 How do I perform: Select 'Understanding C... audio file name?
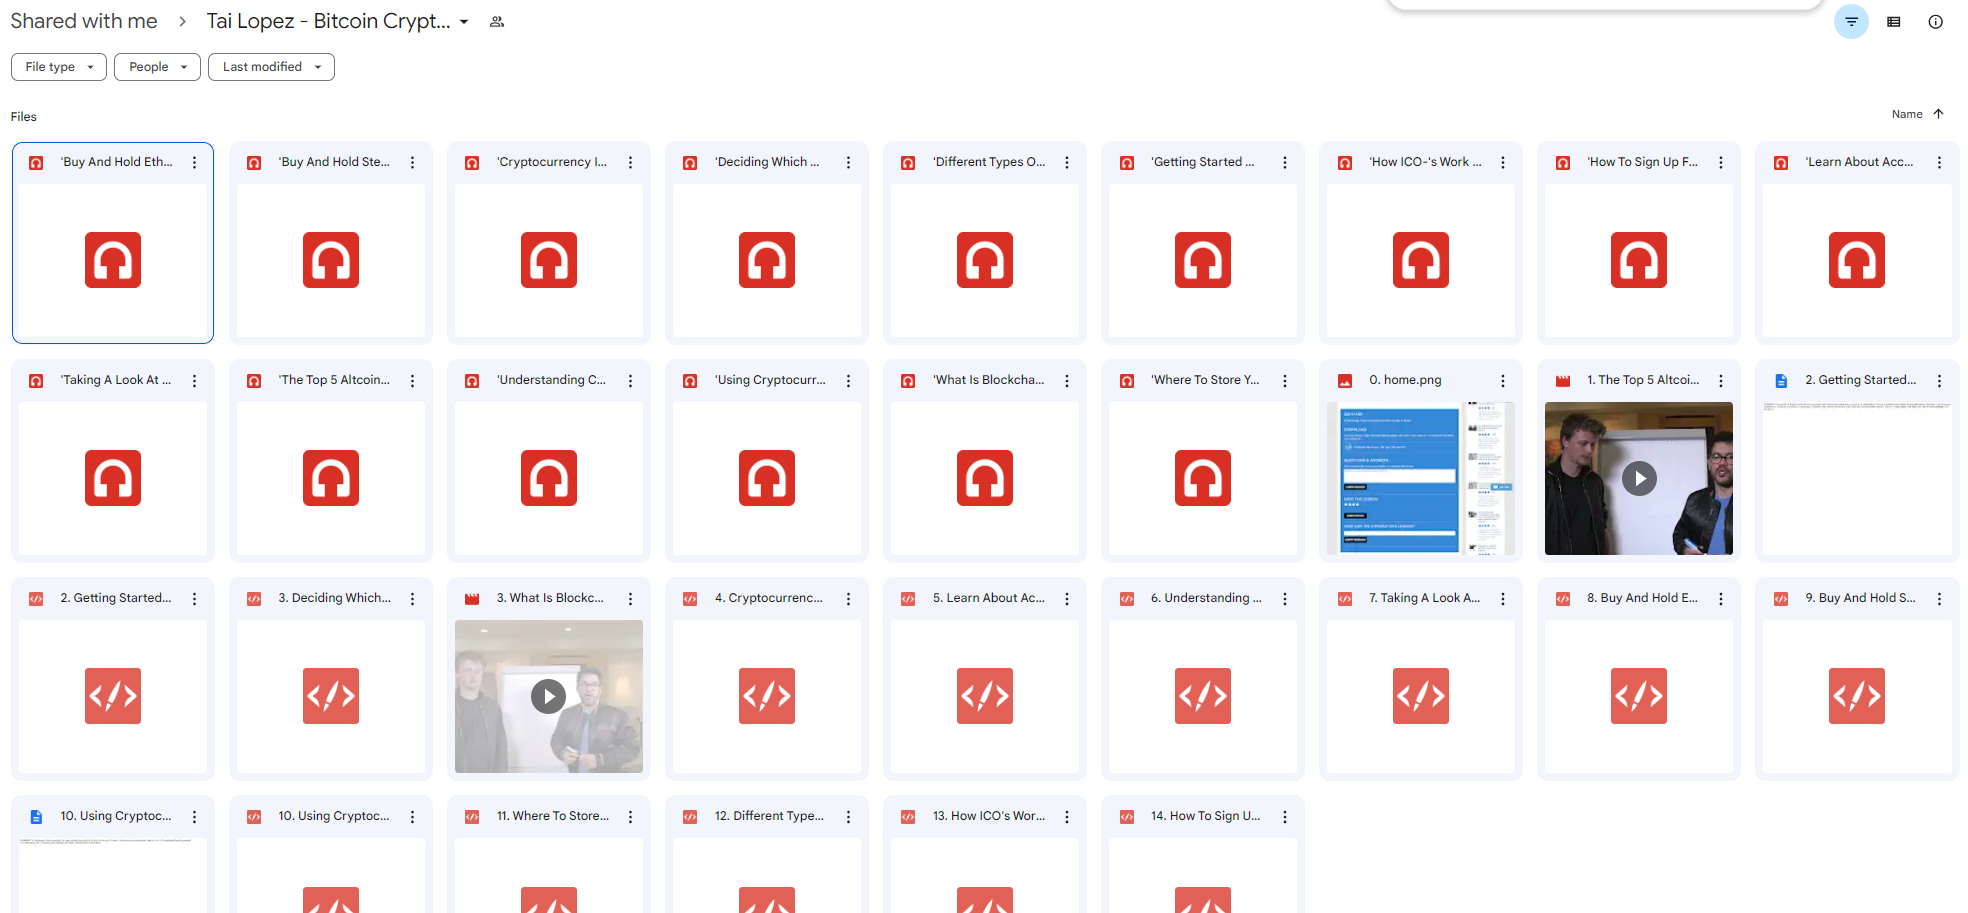[x=551, y=380]
